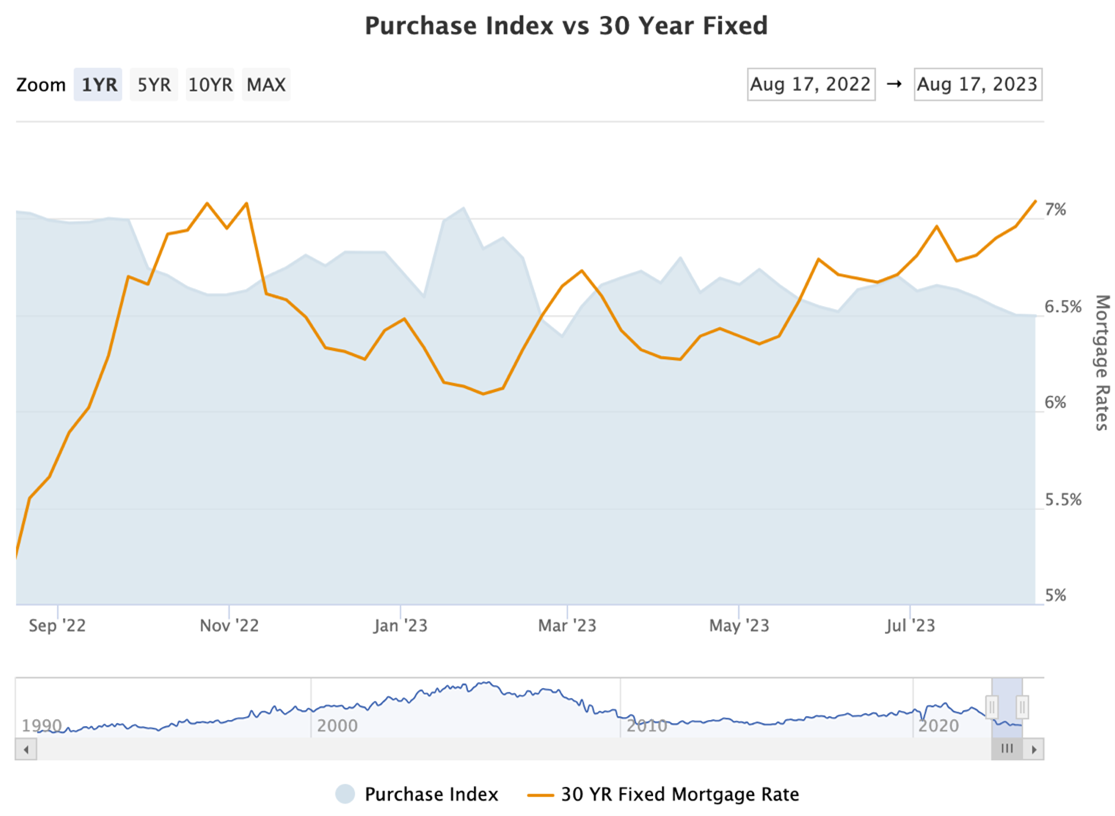
Task: Toggle the 30 YR Fixed Mortgage Rate series
Action: point(680,793)
